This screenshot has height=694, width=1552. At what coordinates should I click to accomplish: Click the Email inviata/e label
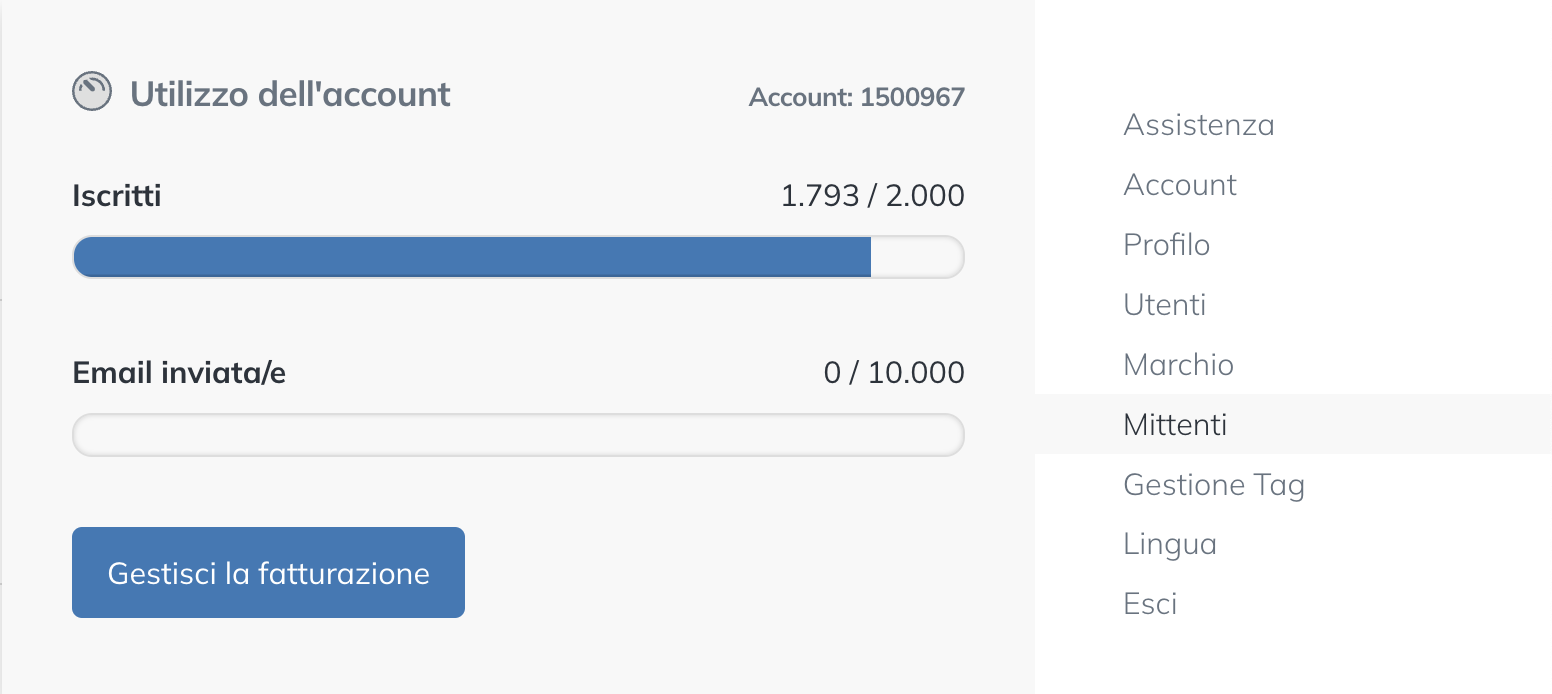pos(179,373)
